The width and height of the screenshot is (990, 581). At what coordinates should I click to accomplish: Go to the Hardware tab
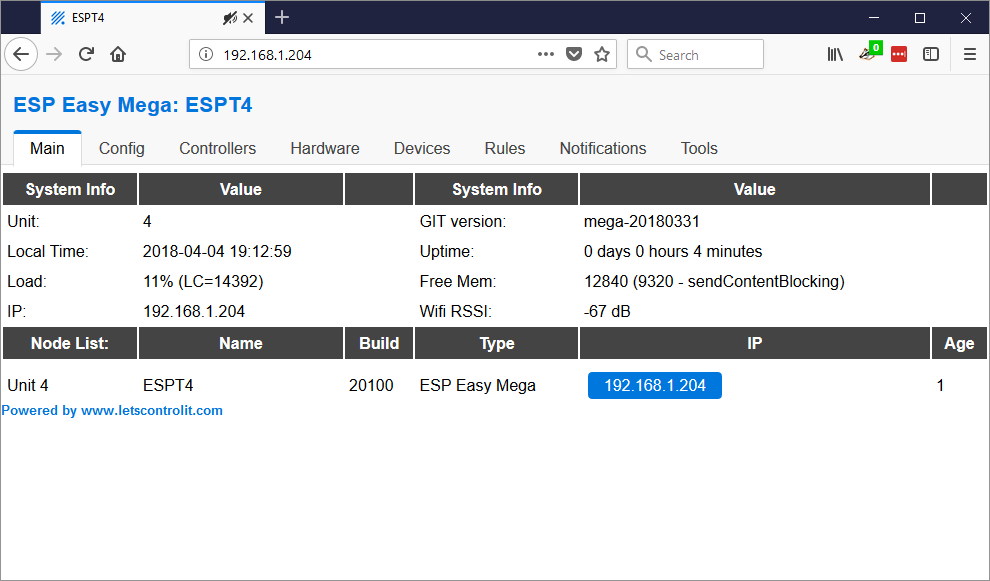325,148
